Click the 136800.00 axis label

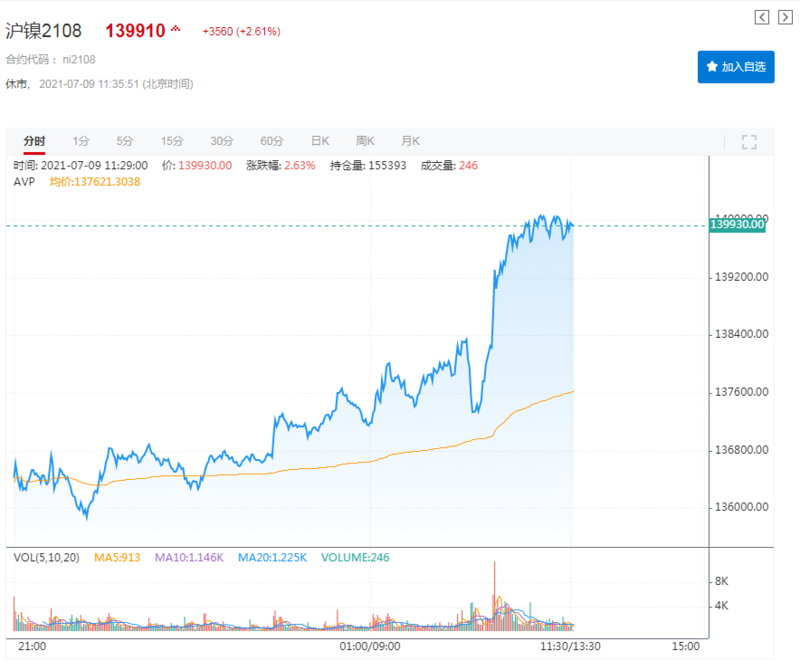click(x=741, y=450)
